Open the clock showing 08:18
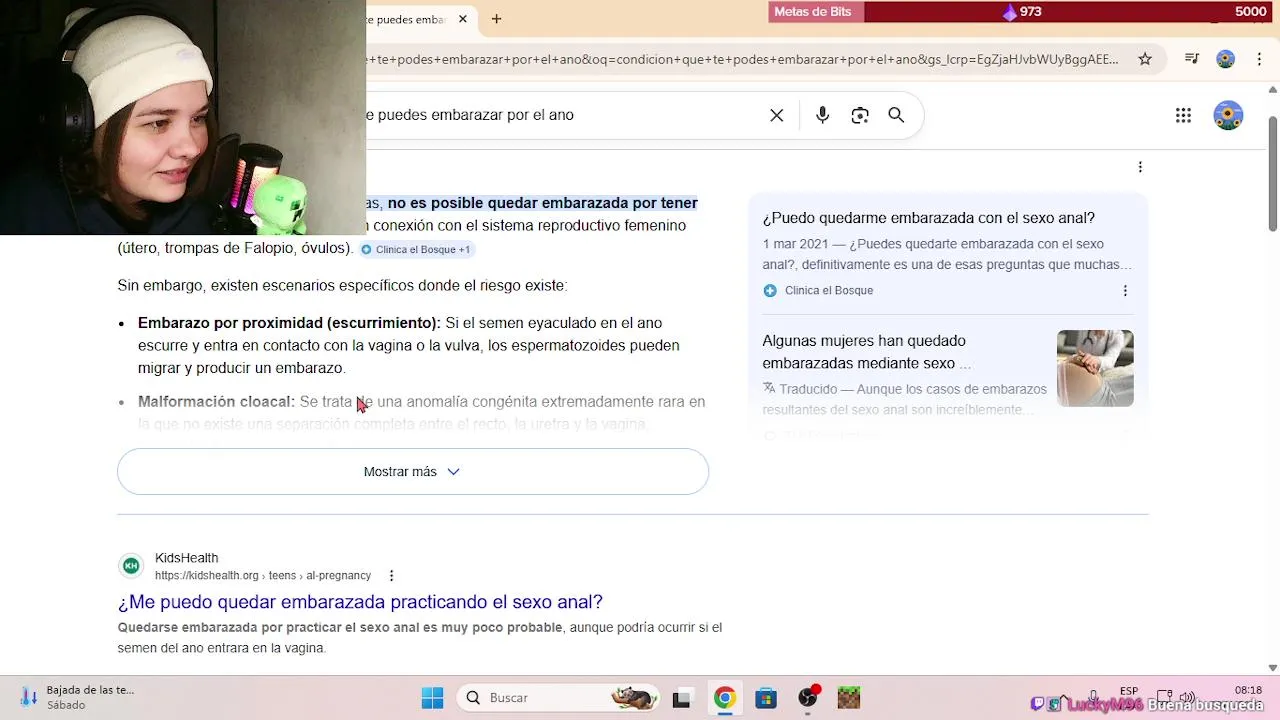The width and height of the screenshot is (1280, 720). coord(1248,691)
